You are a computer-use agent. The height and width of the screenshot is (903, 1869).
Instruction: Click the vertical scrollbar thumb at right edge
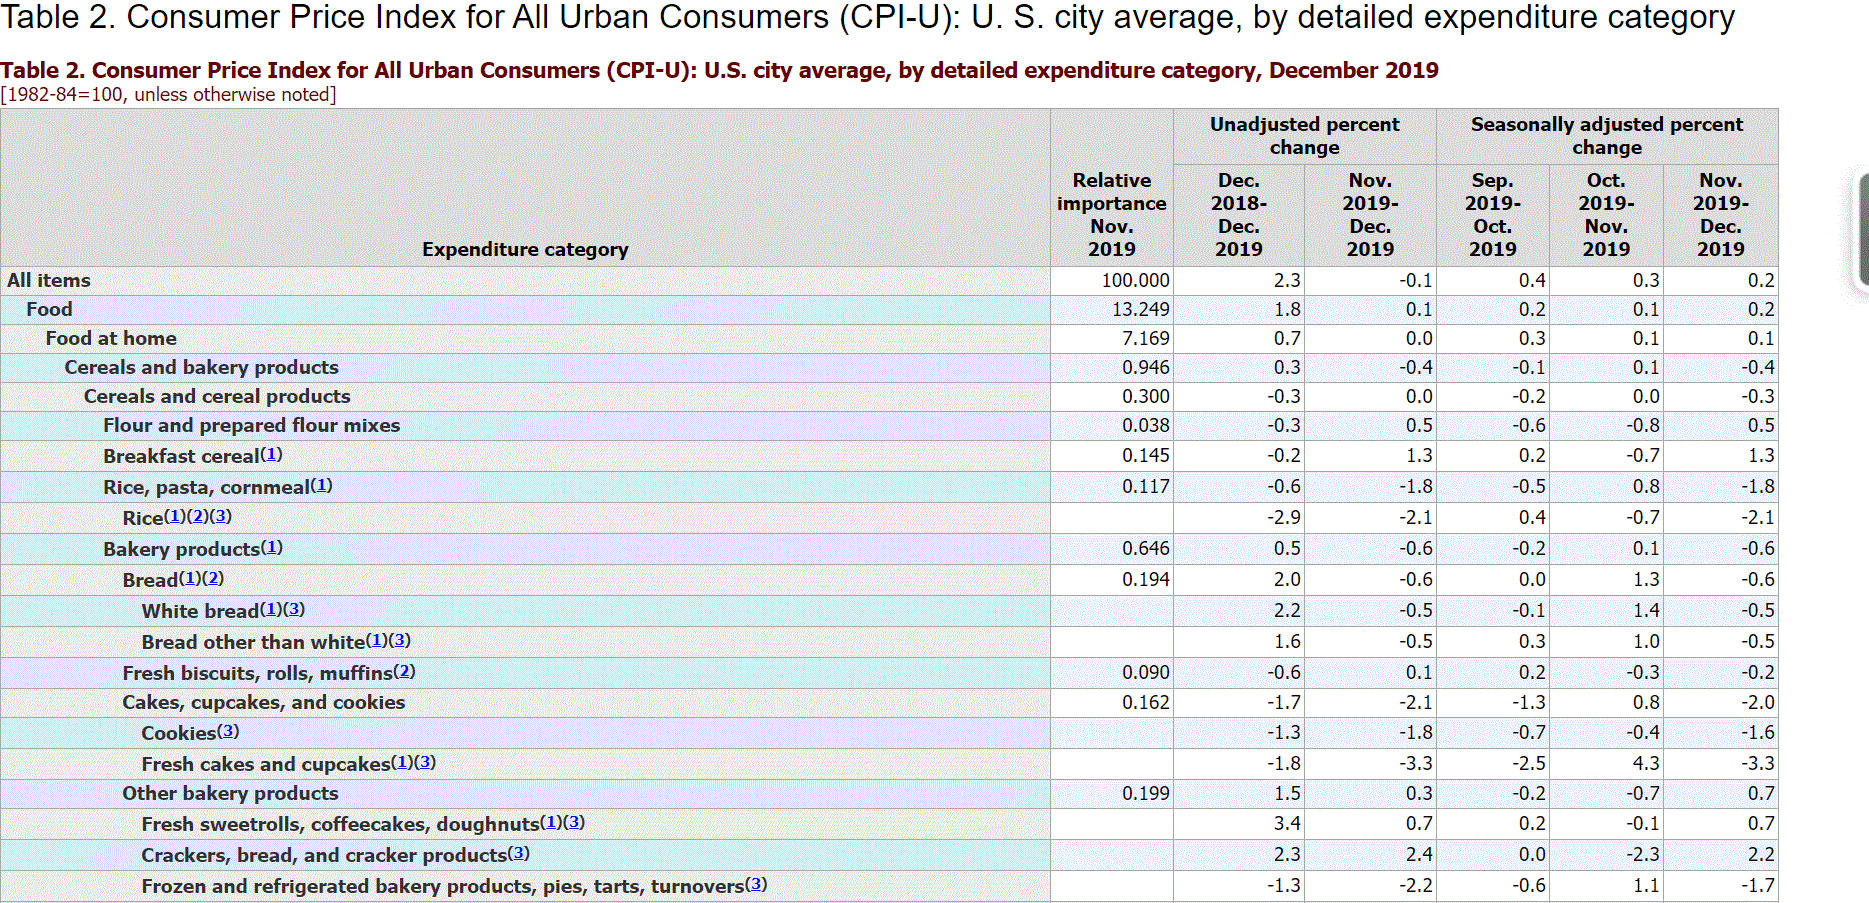click(x=1863, y=230)
